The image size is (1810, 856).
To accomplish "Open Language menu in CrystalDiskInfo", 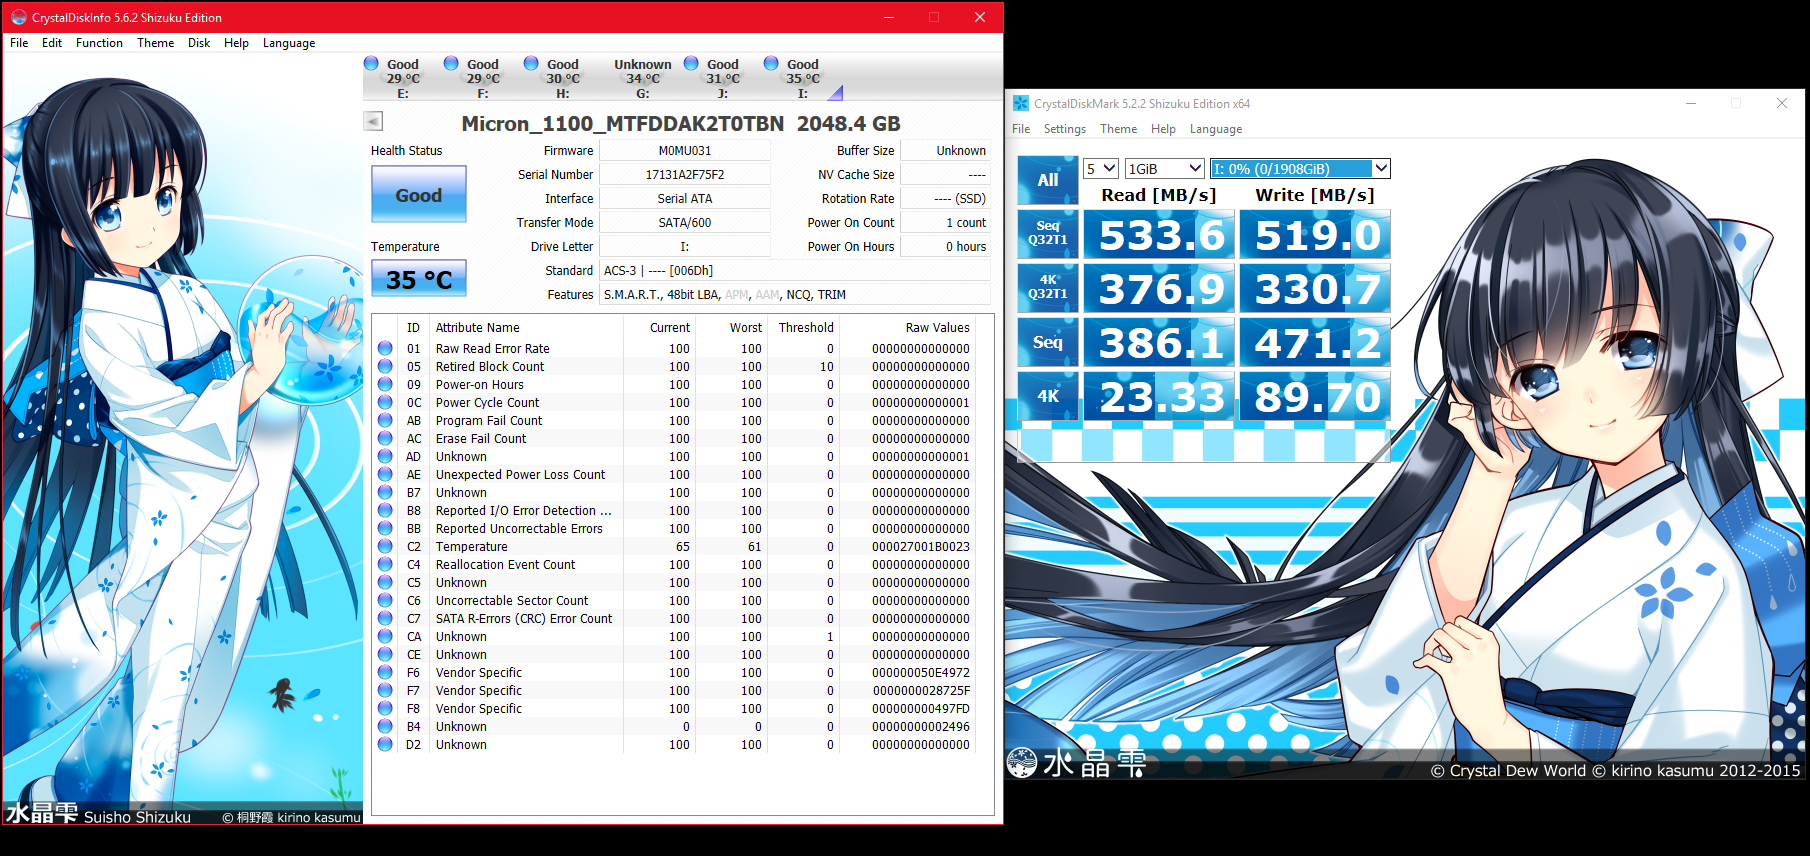I will (x=289, y=43).
